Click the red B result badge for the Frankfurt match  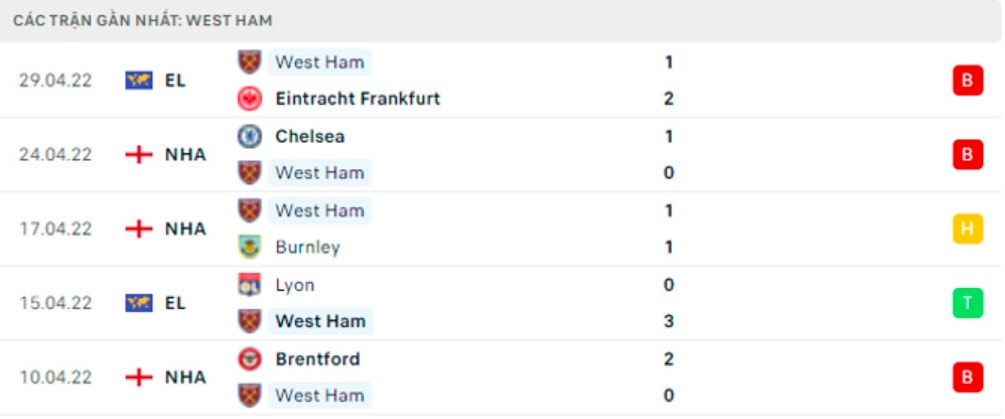pos(967,80)
